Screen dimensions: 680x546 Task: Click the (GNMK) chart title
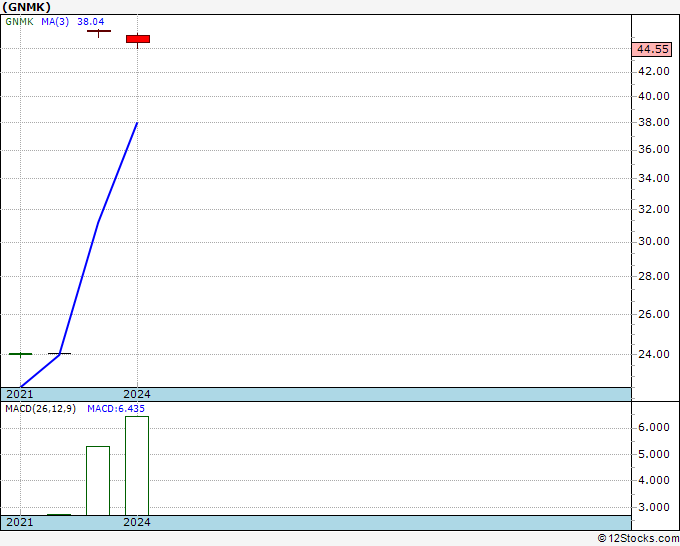(27, 7)
